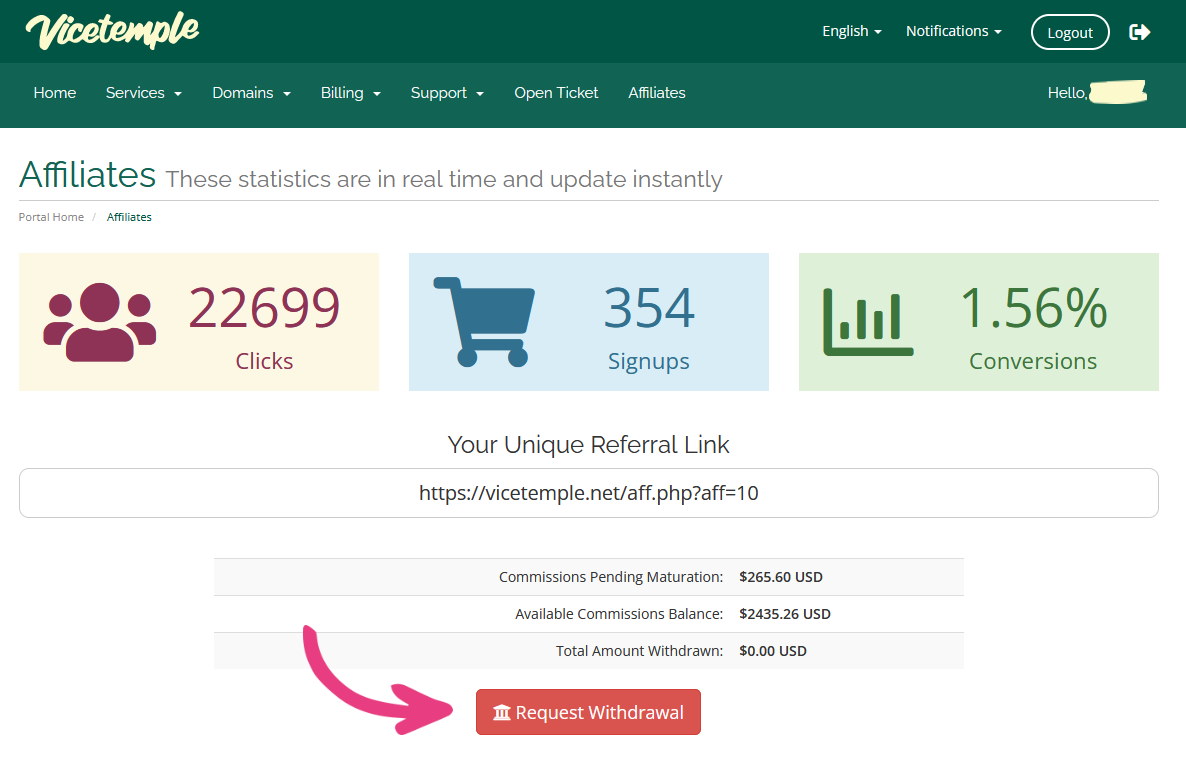Click the Available Commissions Balance label
Viewport: 1186px width, 762px height.
click(619, 614)
